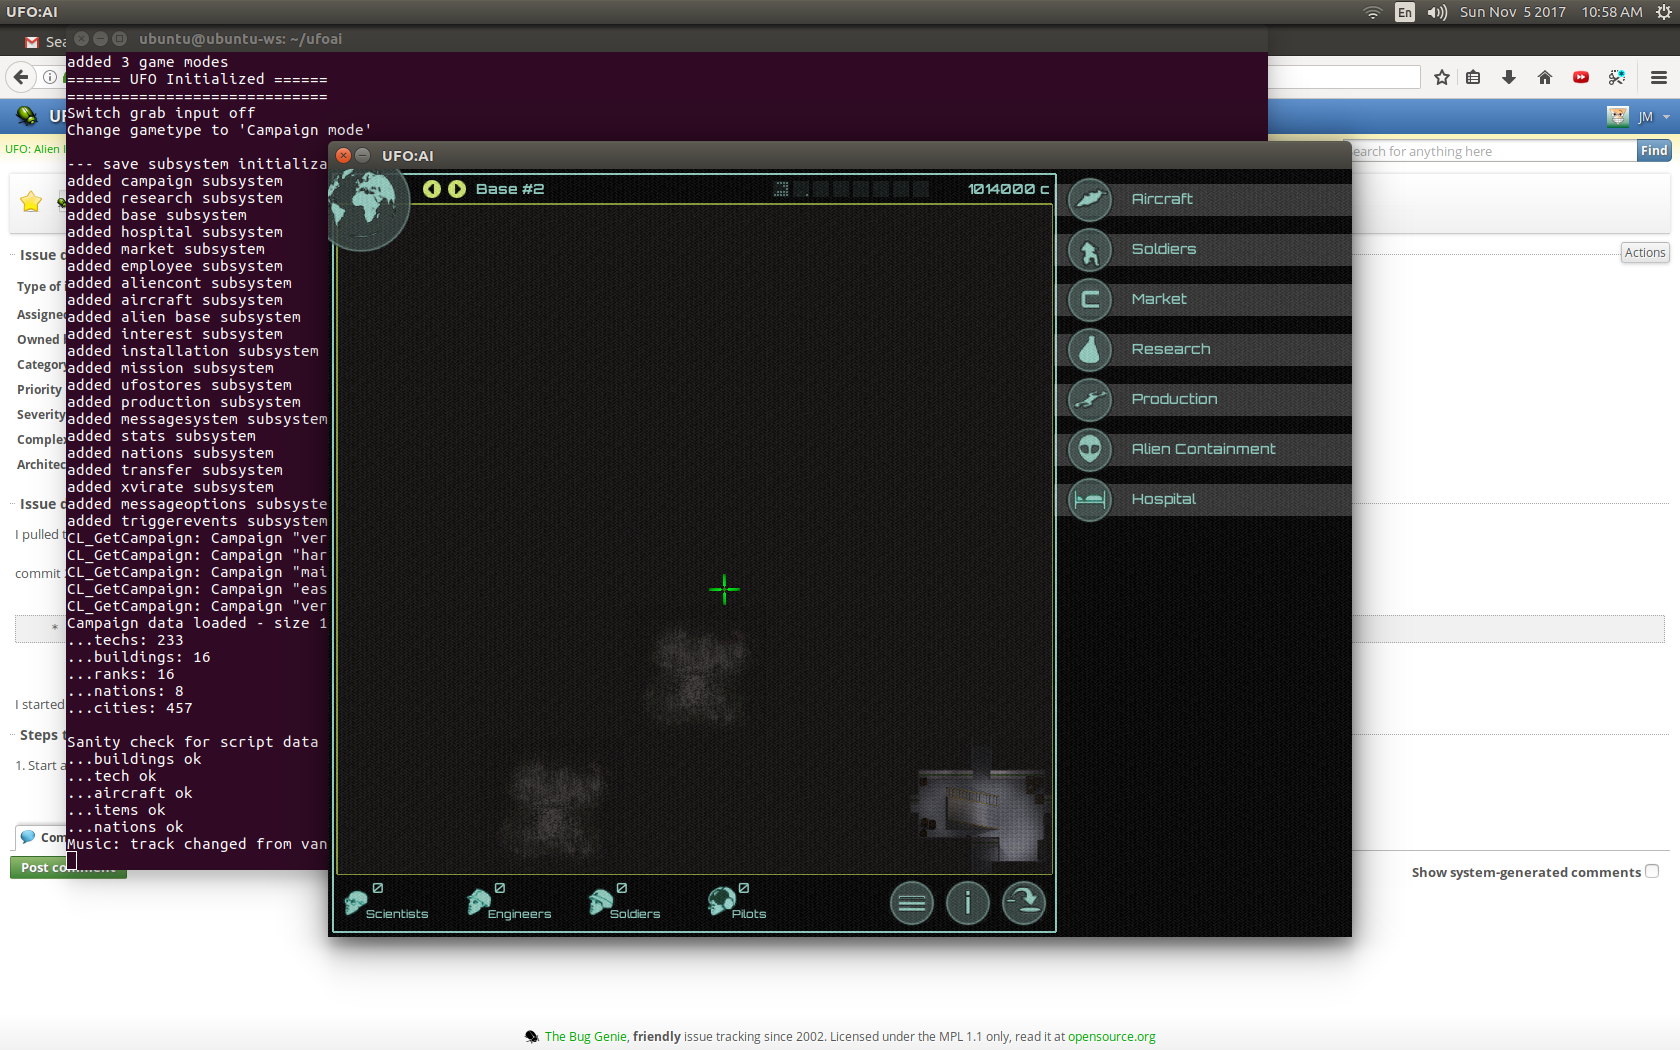Bookmark page with star icon in browser
This screenshot has height=1050, width=1680.
[x=1441, y=77]
